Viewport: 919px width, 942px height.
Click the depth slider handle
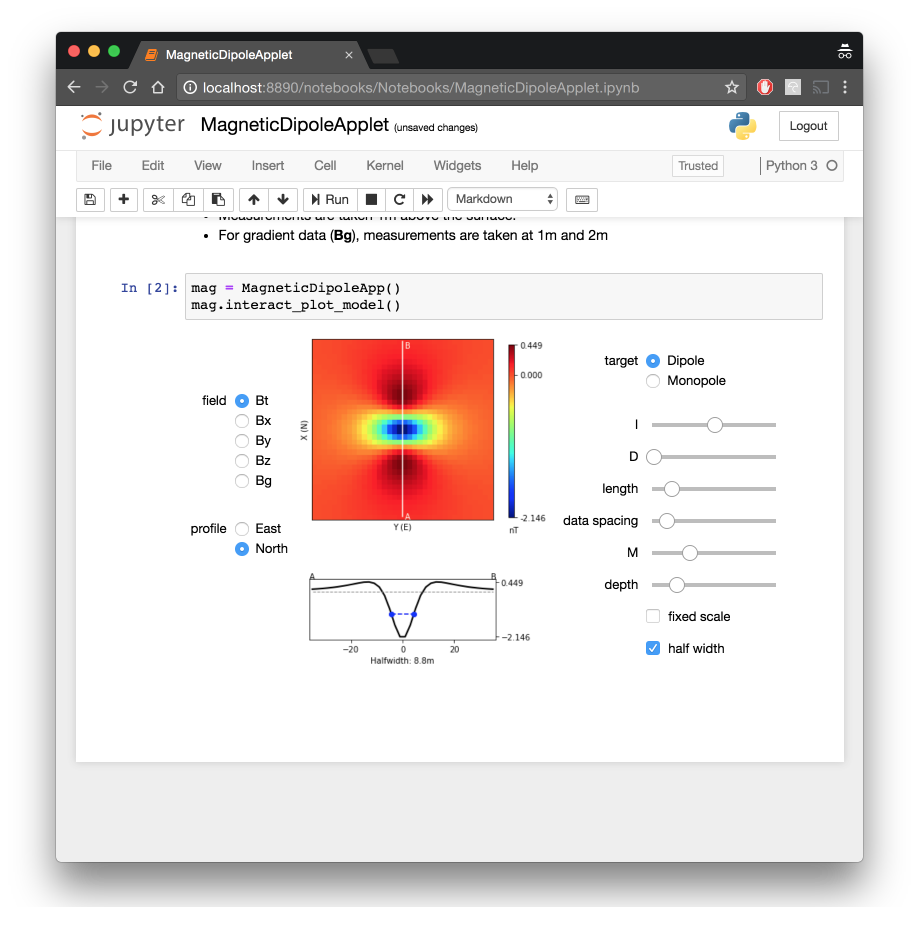coord(677,585)
